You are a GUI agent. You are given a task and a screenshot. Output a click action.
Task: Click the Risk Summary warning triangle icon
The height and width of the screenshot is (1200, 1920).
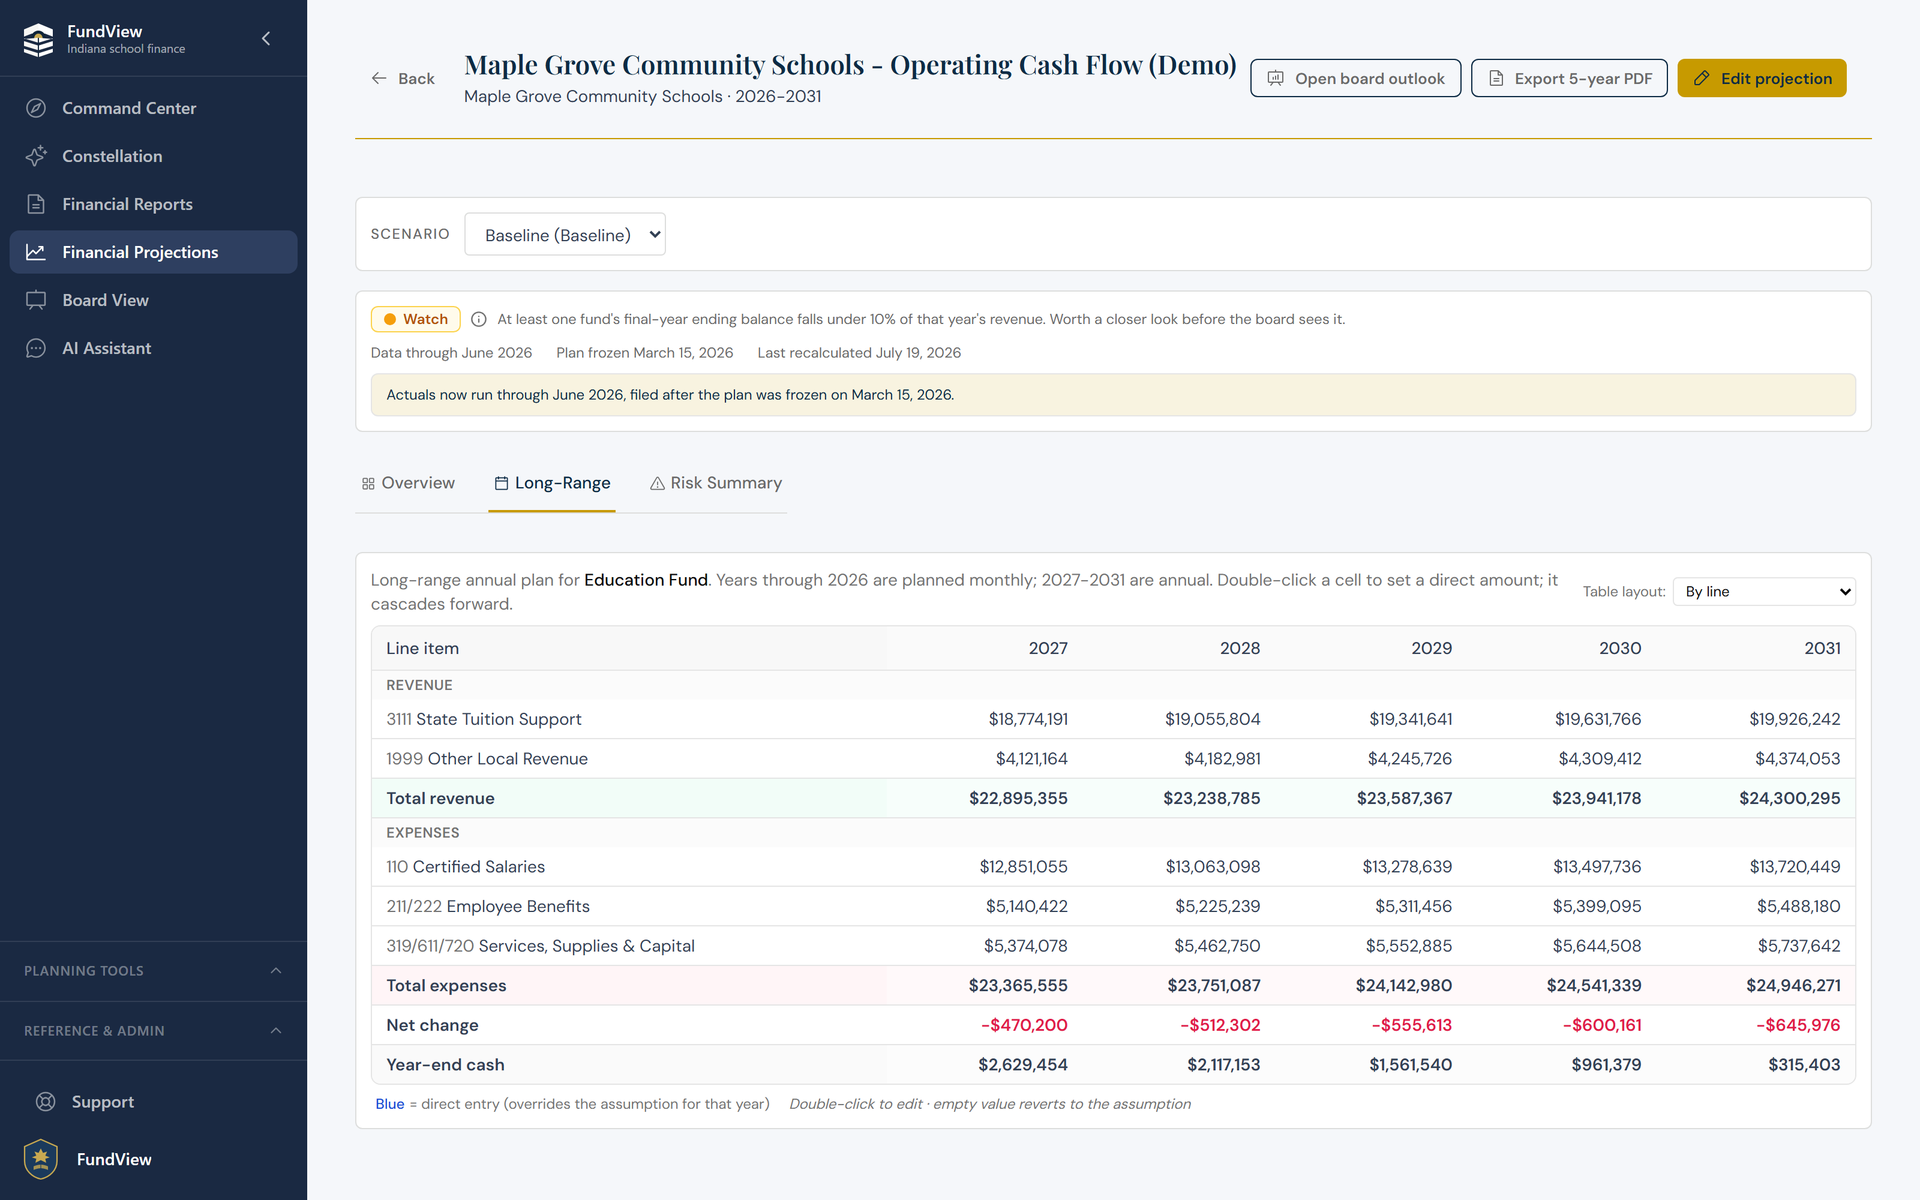pyautogui.click(x=657, y=484)
